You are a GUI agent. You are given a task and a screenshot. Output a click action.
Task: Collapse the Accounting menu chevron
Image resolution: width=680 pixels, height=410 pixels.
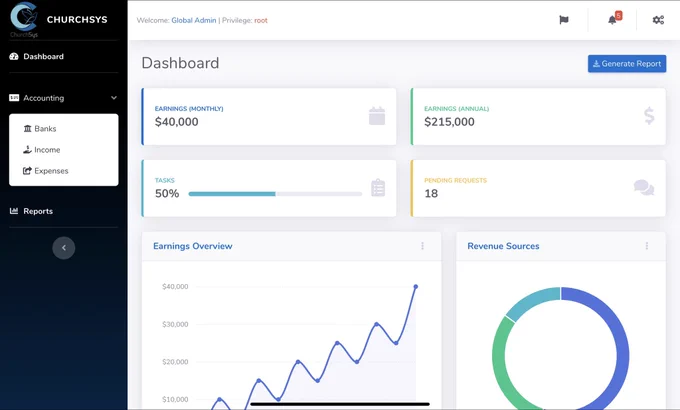(114, 98)
